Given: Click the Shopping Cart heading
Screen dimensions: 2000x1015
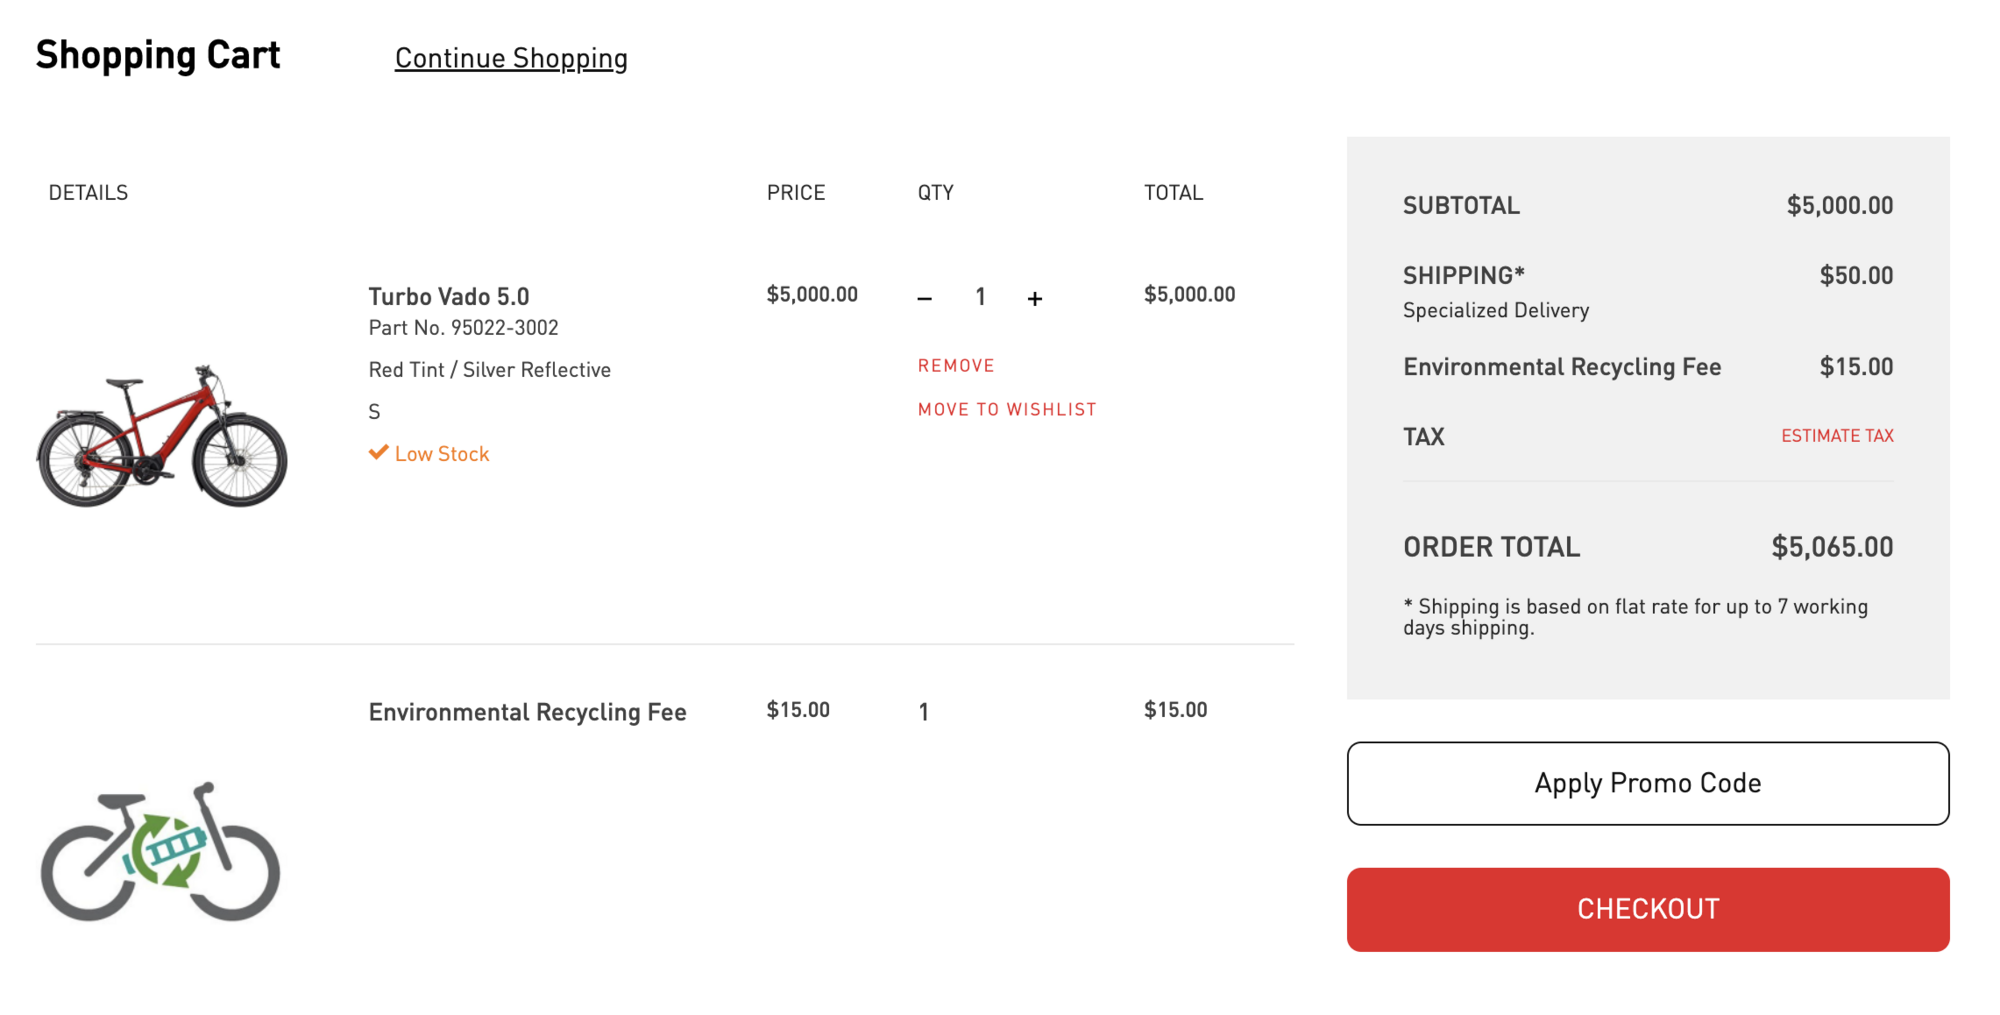Looking at the screenshot, I should (x=158, y=55).
